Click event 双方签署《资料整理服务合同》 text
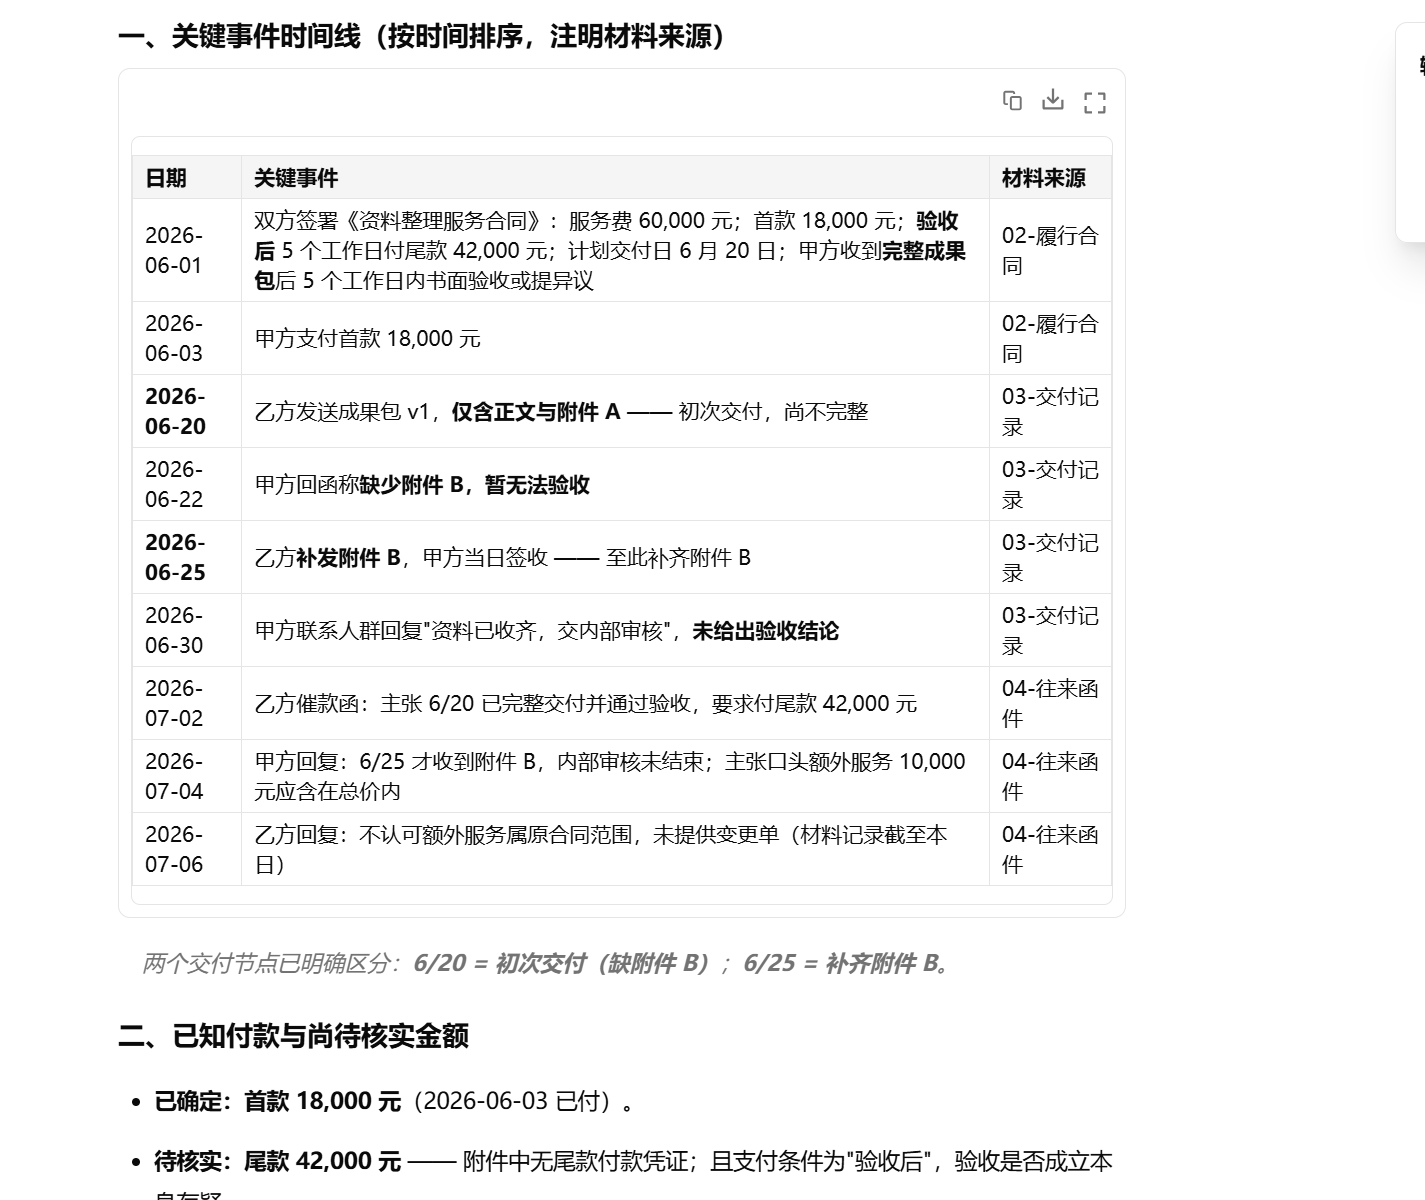 [610, 250]
